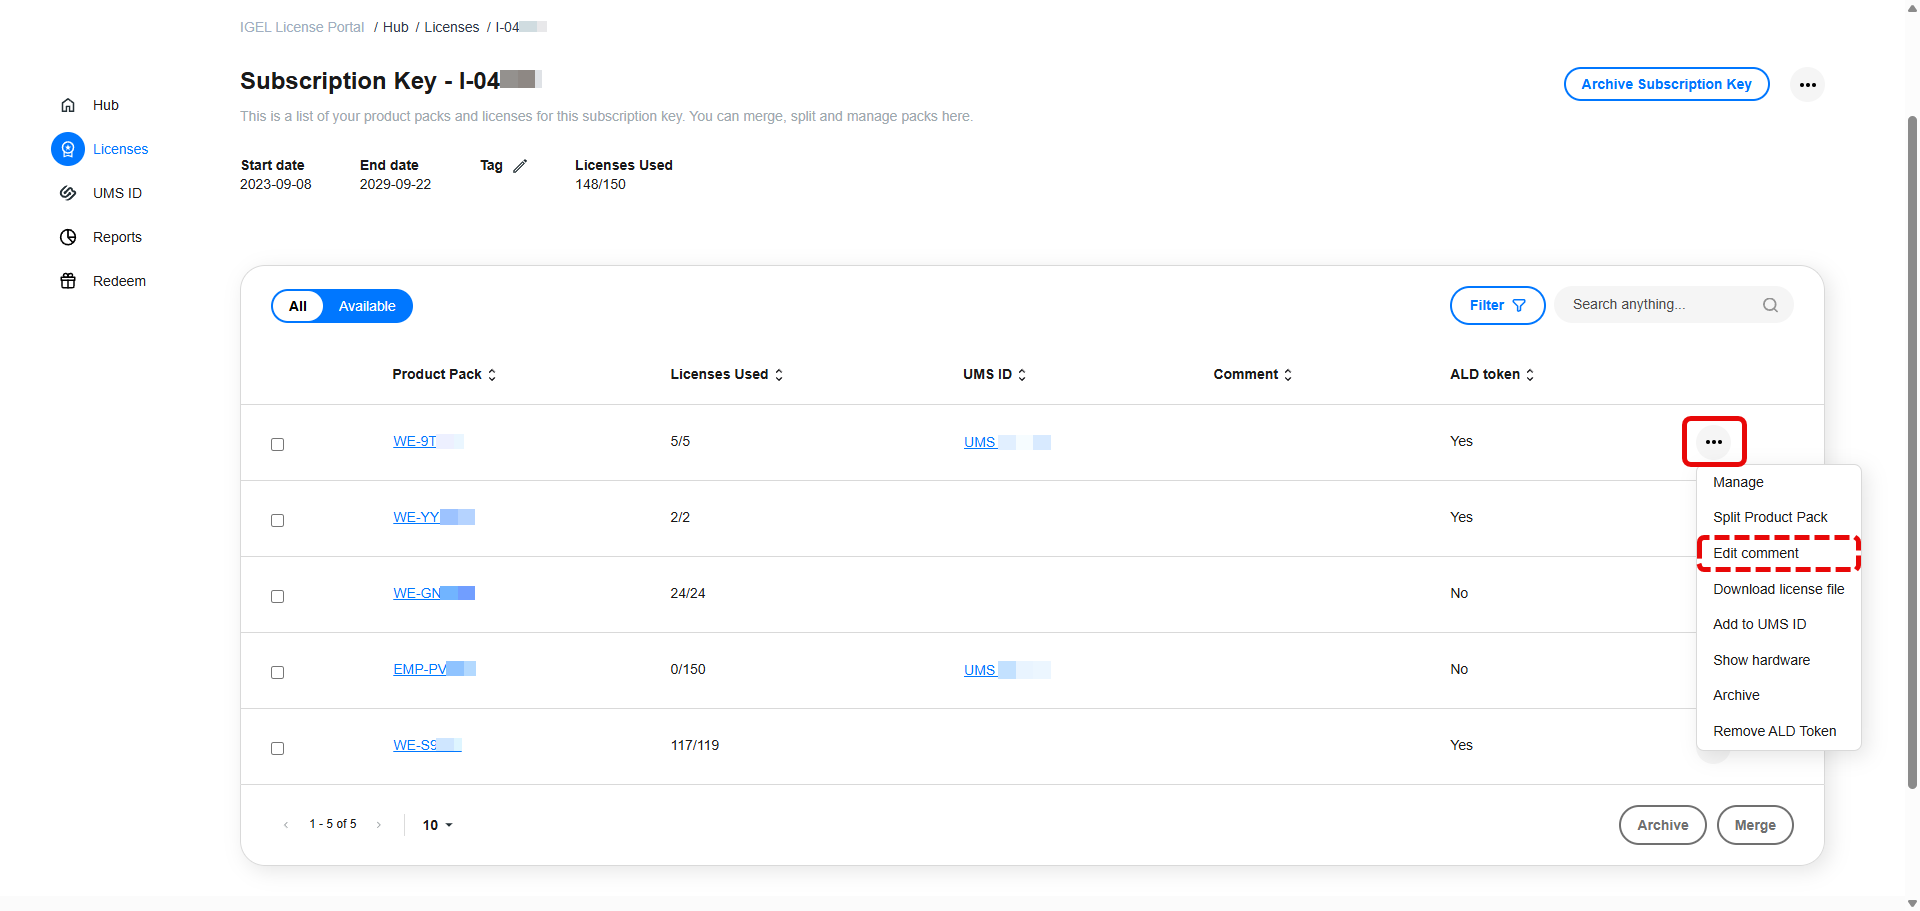Click the search magnifier icon
The height and width of the screenshot is (911, 1920).
pyautogui.click(x=1770, y=304)
